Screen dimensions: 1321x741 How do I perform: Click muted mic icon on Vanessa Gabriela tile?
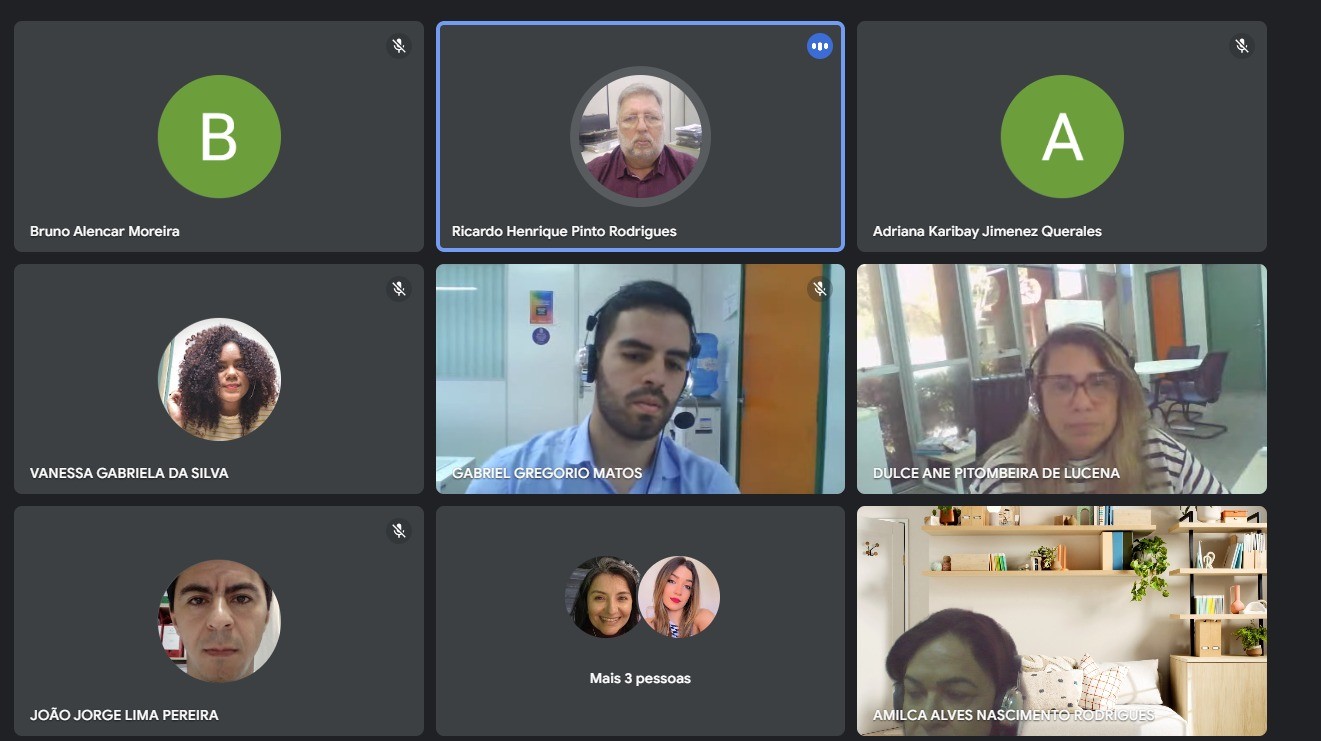[399, 289]
